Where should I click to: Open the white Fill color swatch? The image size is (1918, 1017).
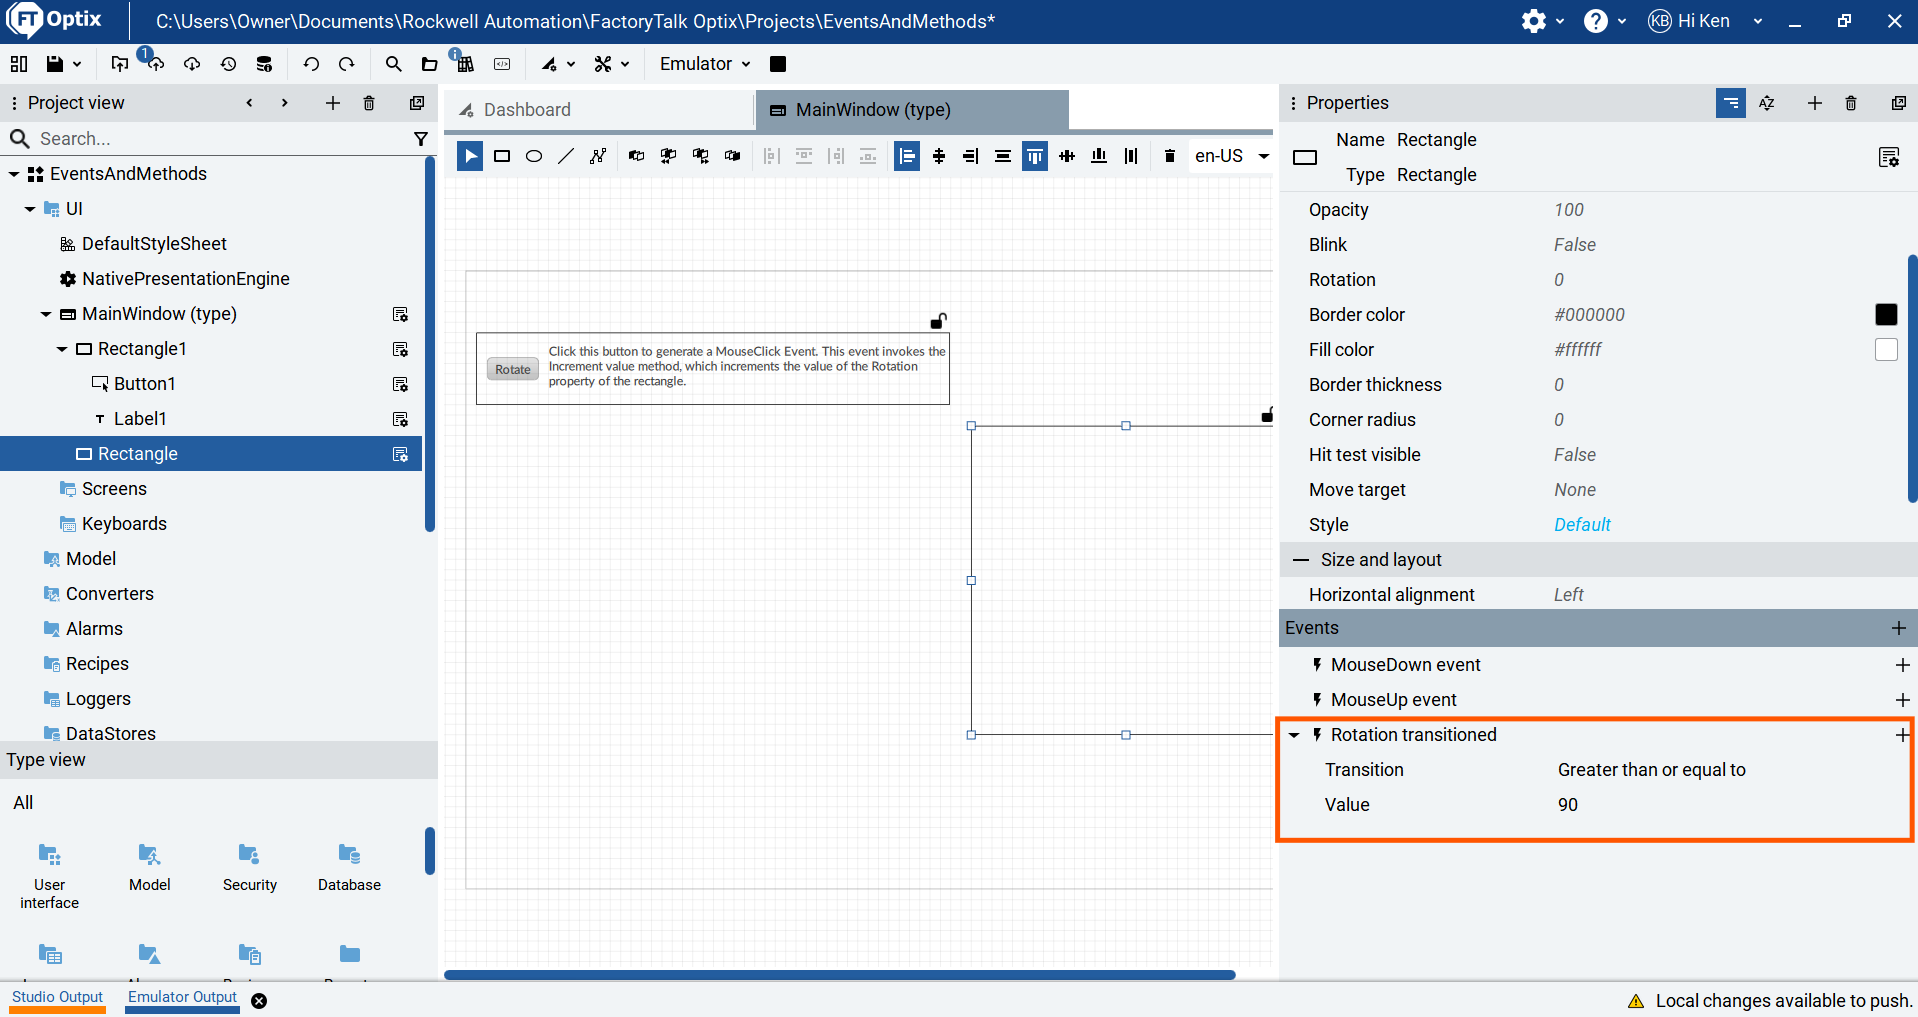pos(1886,350)
